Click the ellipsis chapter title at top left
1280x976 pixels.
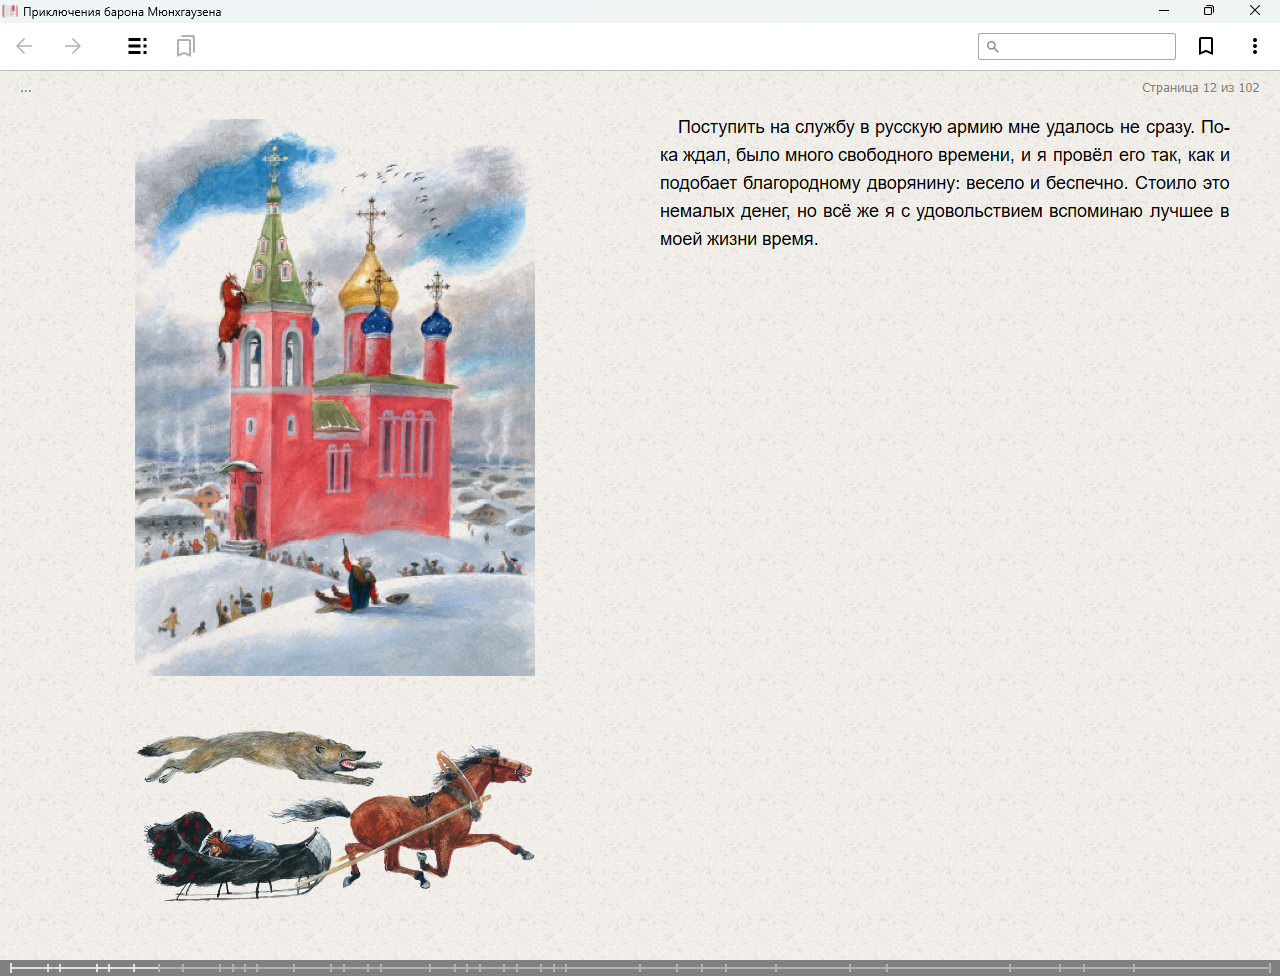click(x=26, y=89)
